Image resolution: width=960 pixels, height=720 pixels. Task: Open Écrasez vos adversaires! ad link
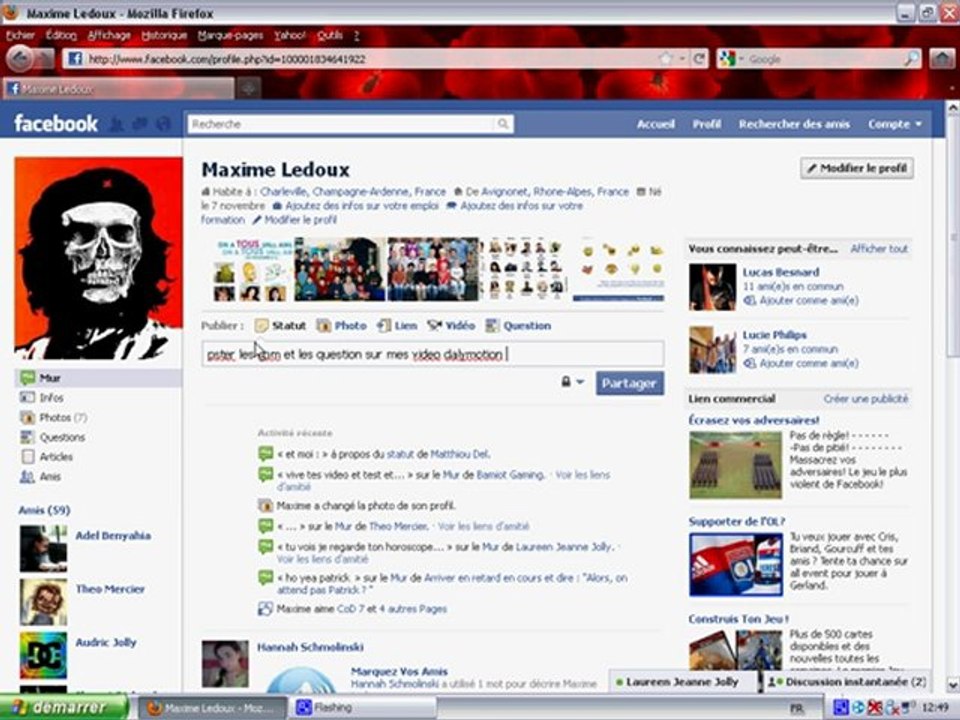tap(754, 420)
